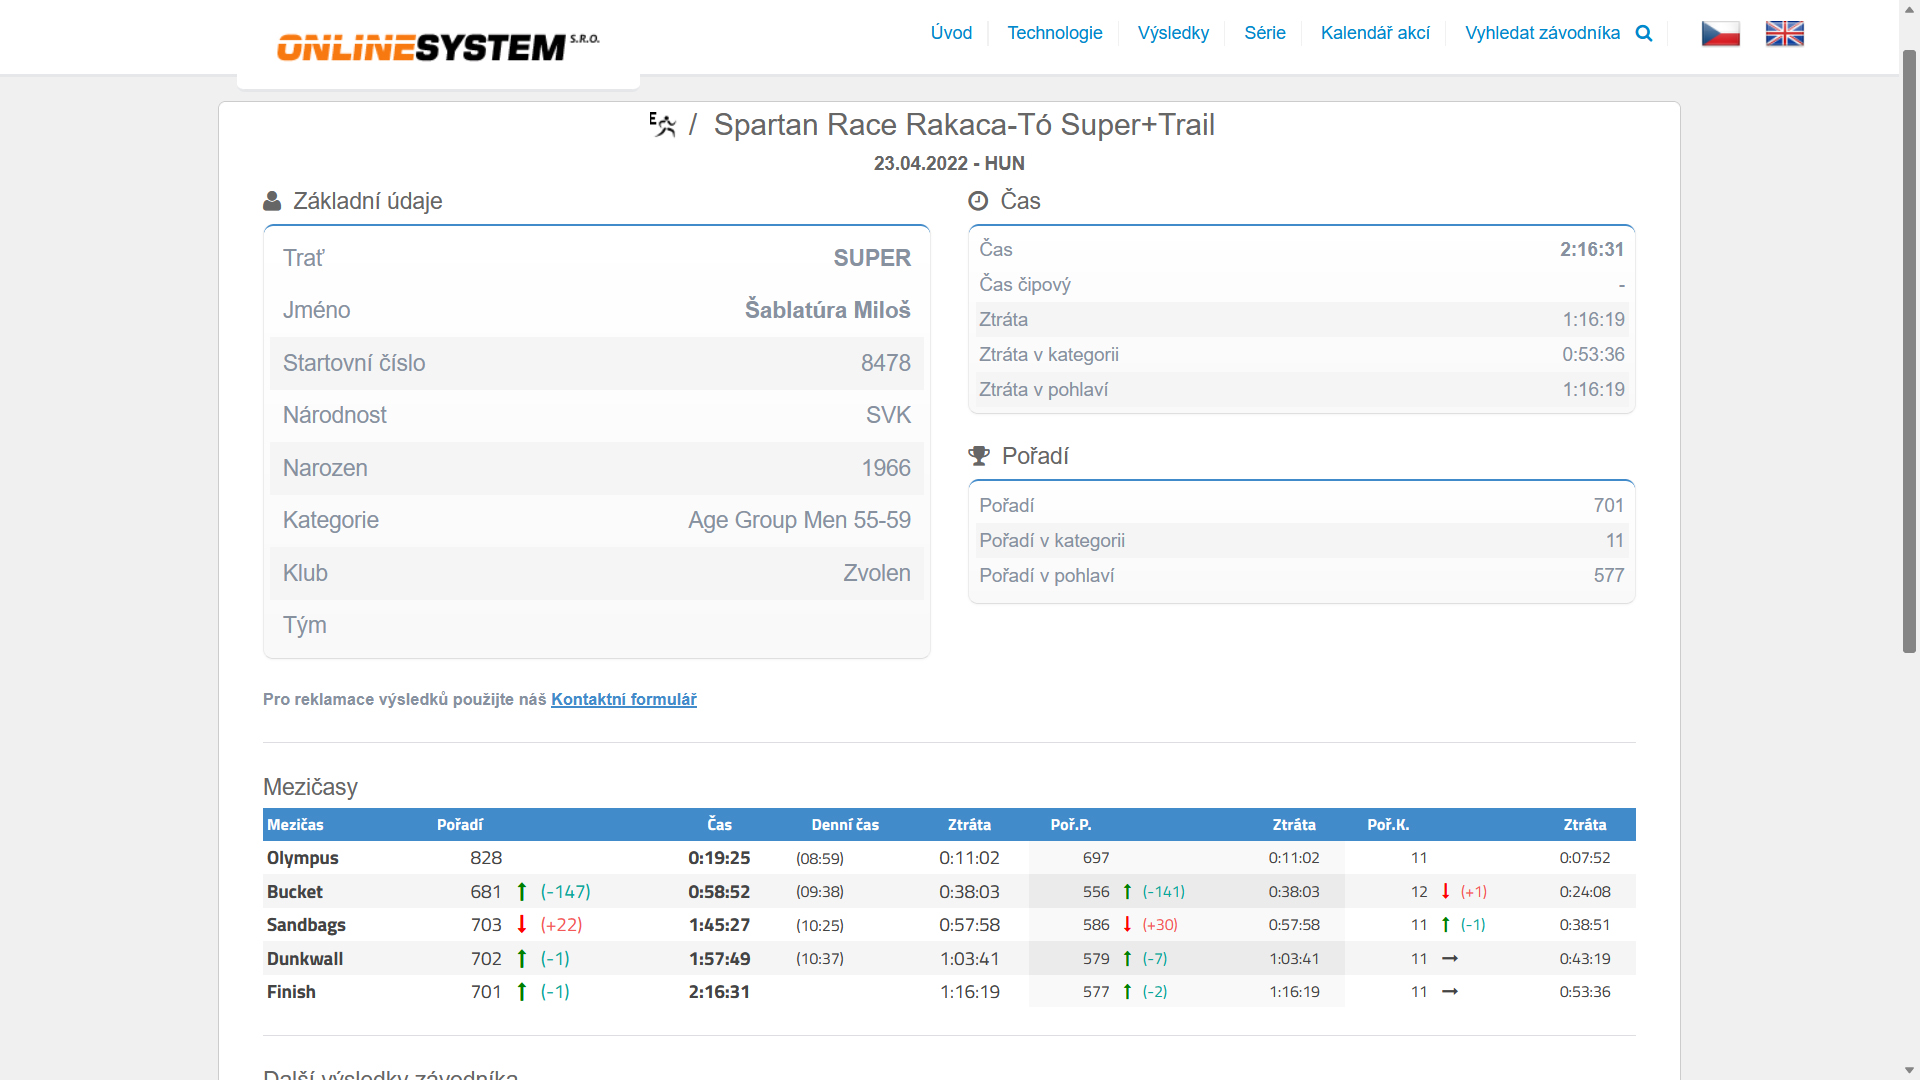Click Pořadí v pohlaví value 577
The image size is (1920, 1080).
click(x=1609, y=575)
